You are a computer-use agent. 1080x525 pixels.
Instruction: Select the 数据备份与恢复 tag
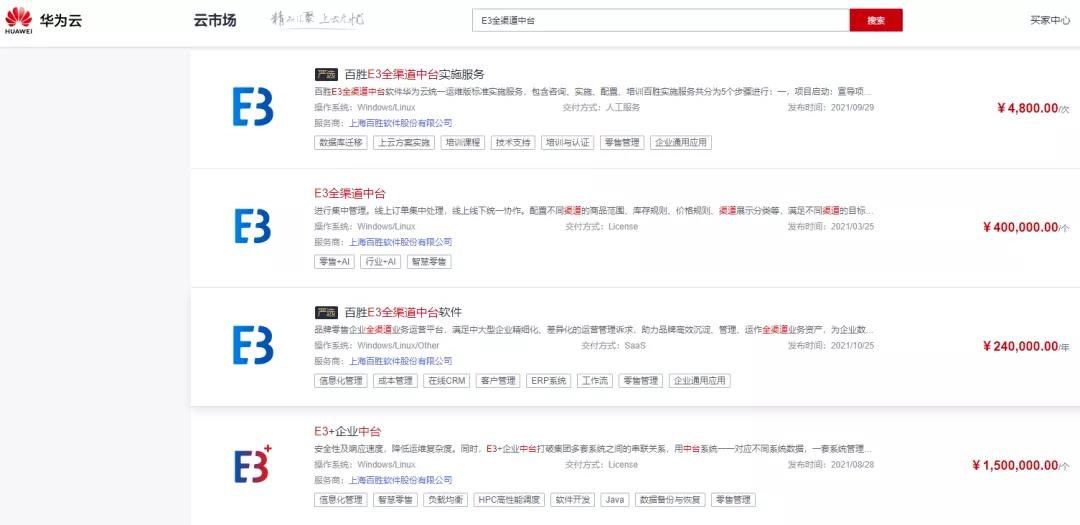pos(670,500)
